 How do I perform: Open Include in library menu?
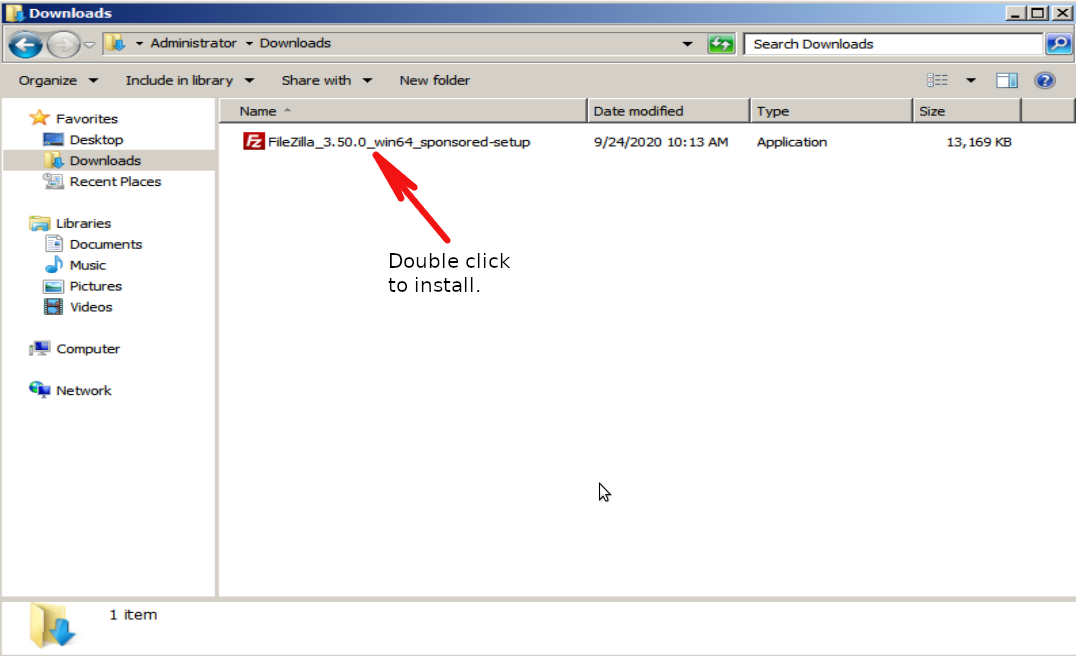tap(189, 80)
